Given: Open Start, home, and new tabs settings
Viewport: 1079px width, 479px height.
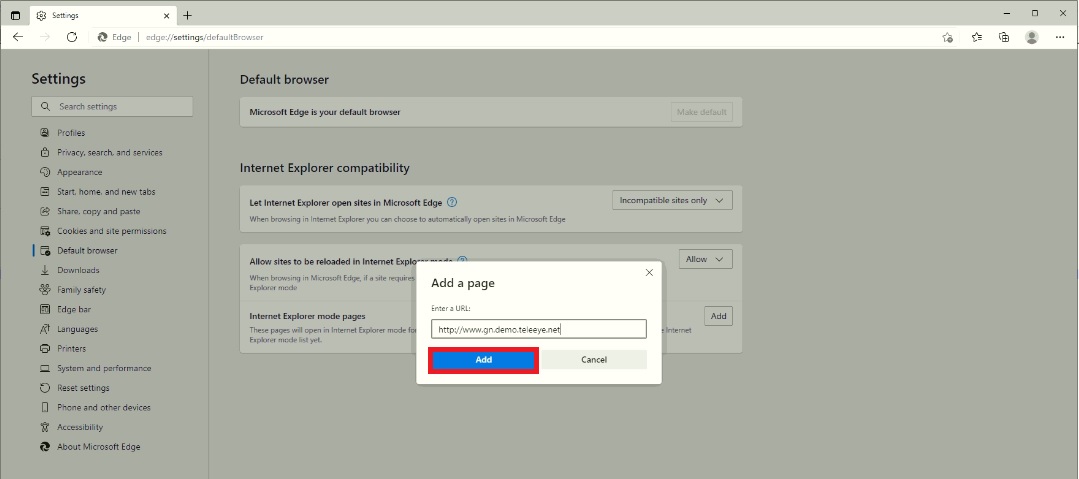Looking at the screenshot, I should point(106,192).
